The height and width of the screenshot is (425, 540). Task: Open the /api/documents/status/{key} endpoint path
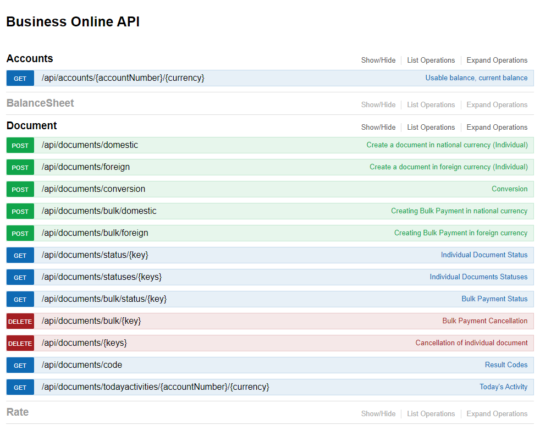point(95,255)
